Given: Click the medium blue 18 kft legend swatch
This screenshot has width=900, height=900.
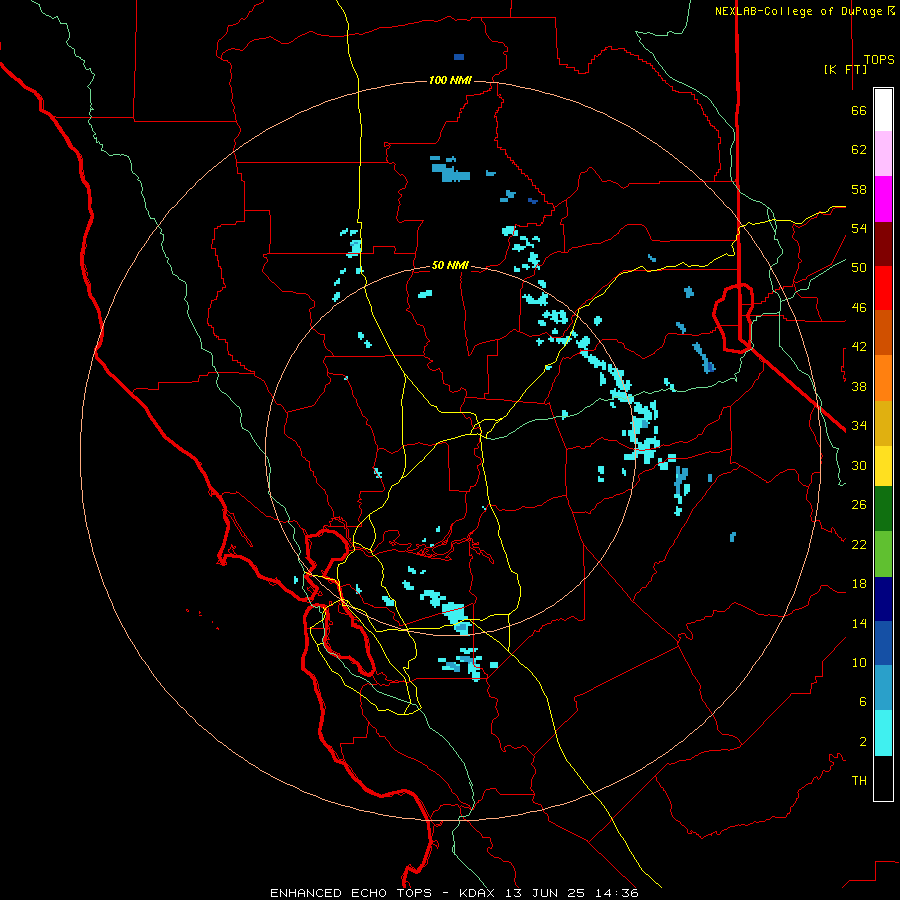Looking at the screenshot, I should click(883, 643).
